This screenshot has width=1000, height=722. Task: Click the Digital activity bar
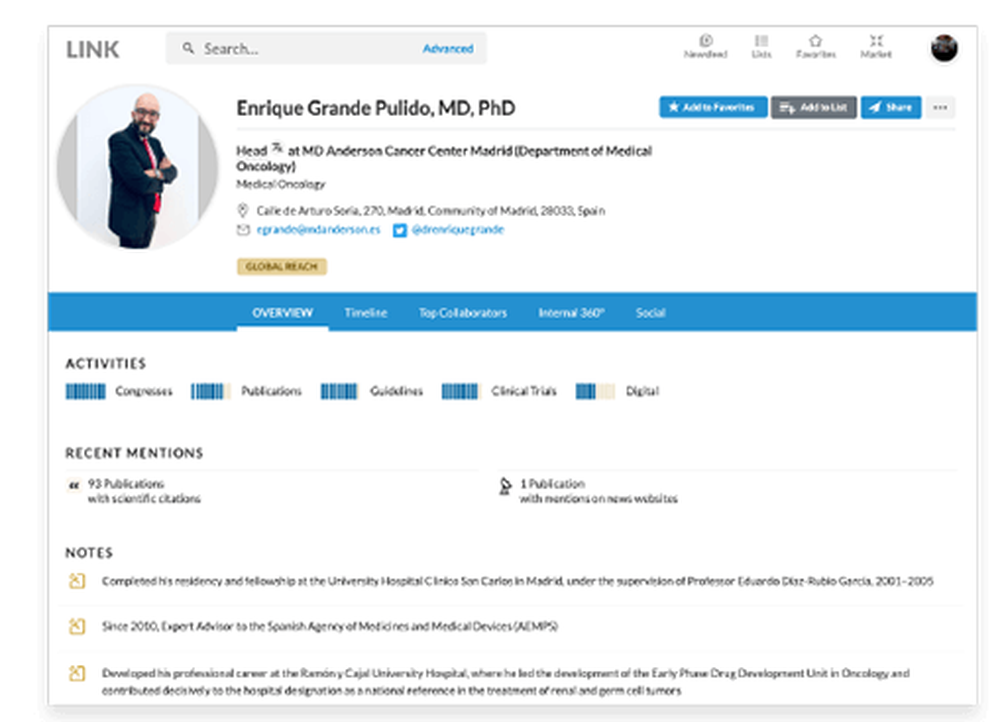[595, 391]
